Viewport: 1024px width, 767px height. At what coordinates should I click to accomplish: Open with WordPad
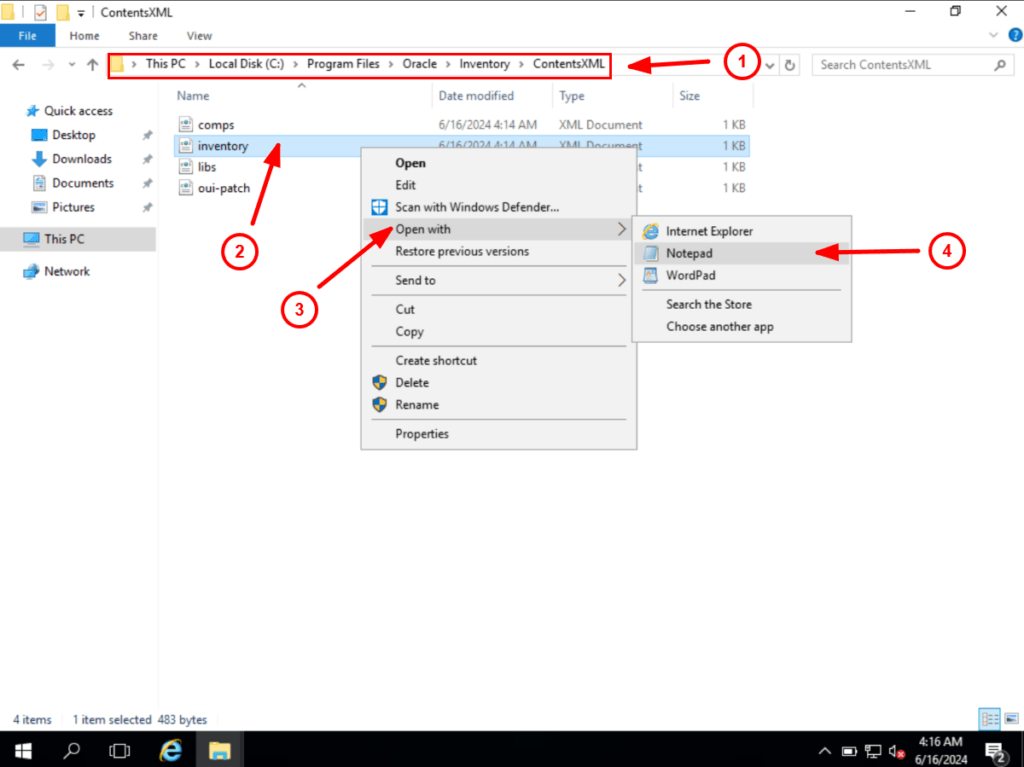741,276
